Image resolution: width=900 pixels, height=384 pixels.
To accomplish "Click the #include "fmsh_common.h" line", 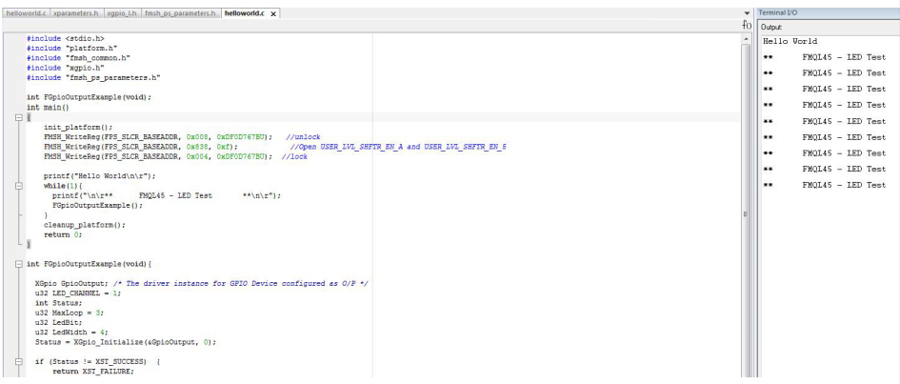I will (x=79, y=58).
